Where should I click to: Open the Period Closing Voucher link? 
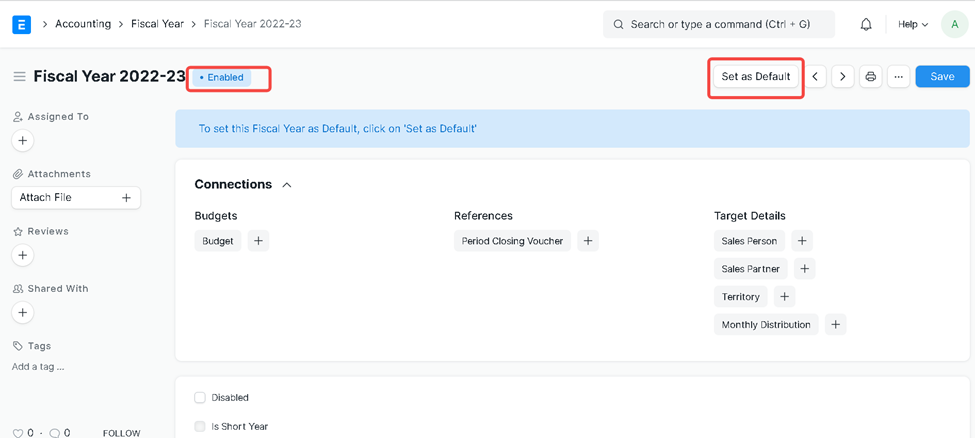tap(512, 241)
